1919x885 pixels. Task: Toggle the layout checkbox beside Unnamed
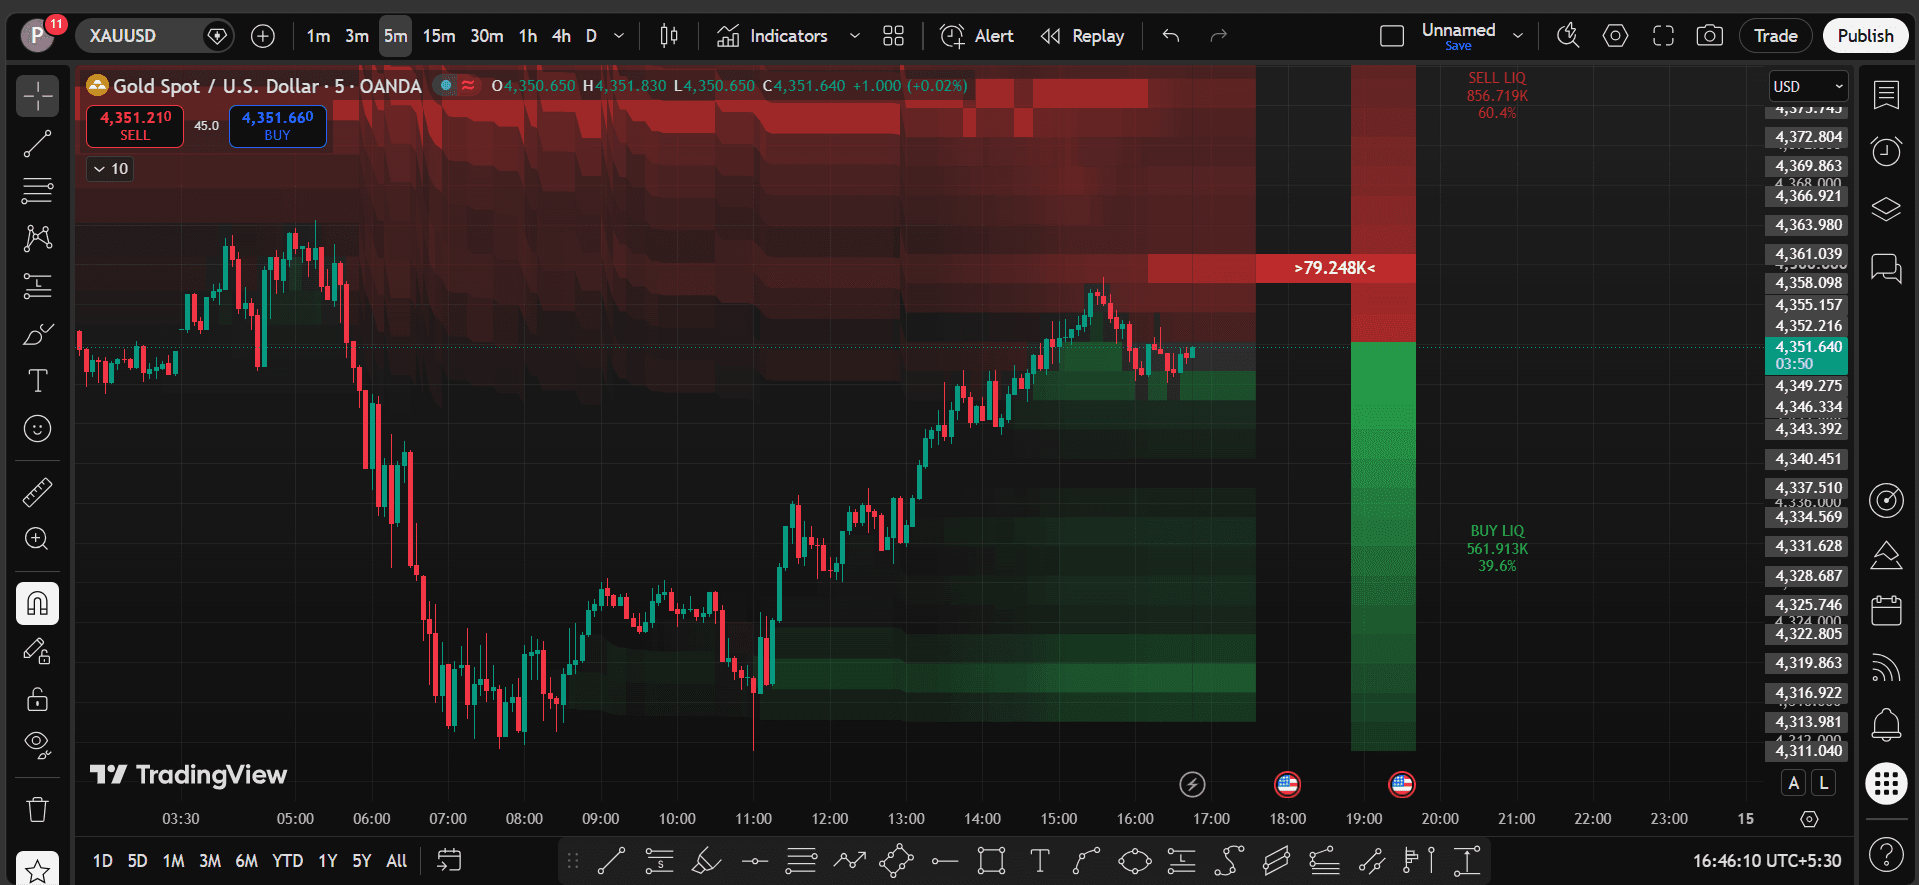[x=1392, y=36]
